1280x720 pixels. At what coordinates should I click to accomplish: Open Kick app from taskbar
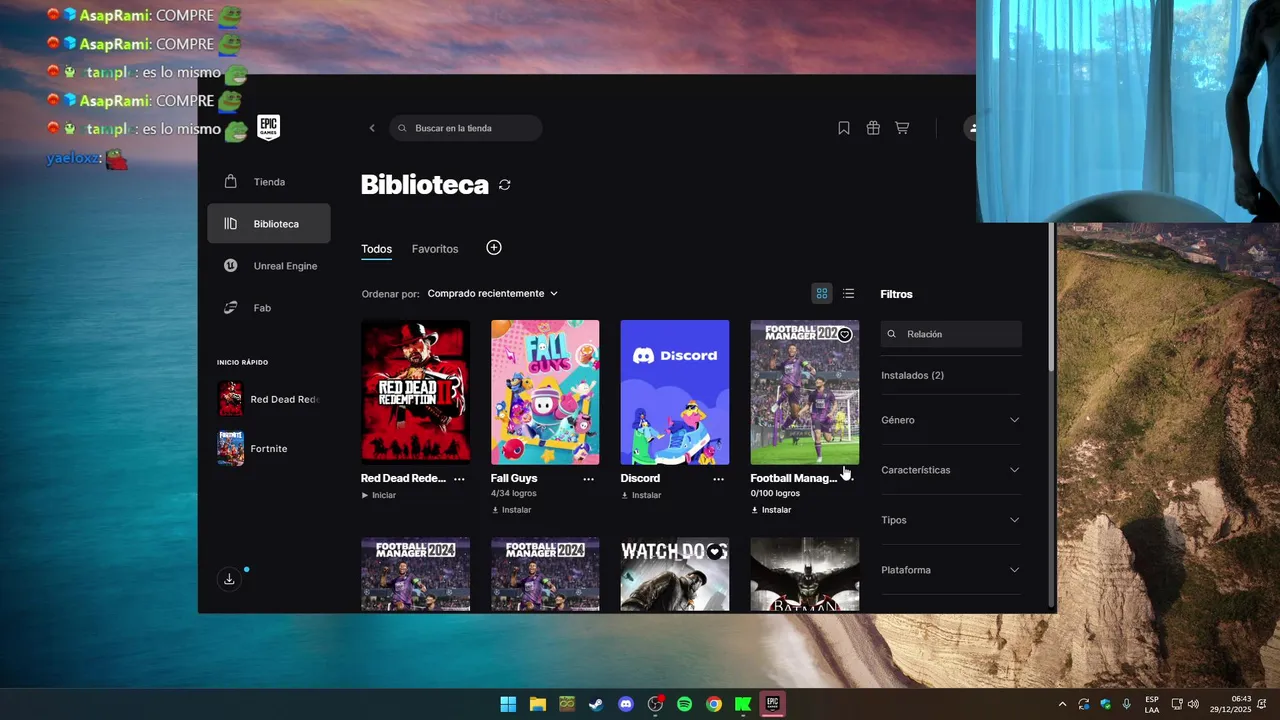(743, 704)
